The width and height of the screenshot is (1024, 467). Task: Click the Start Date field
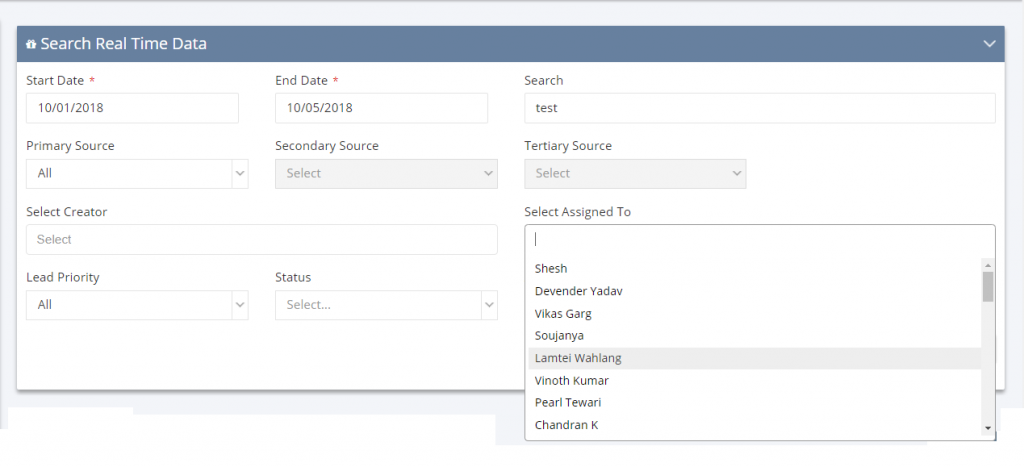point(133,108)
